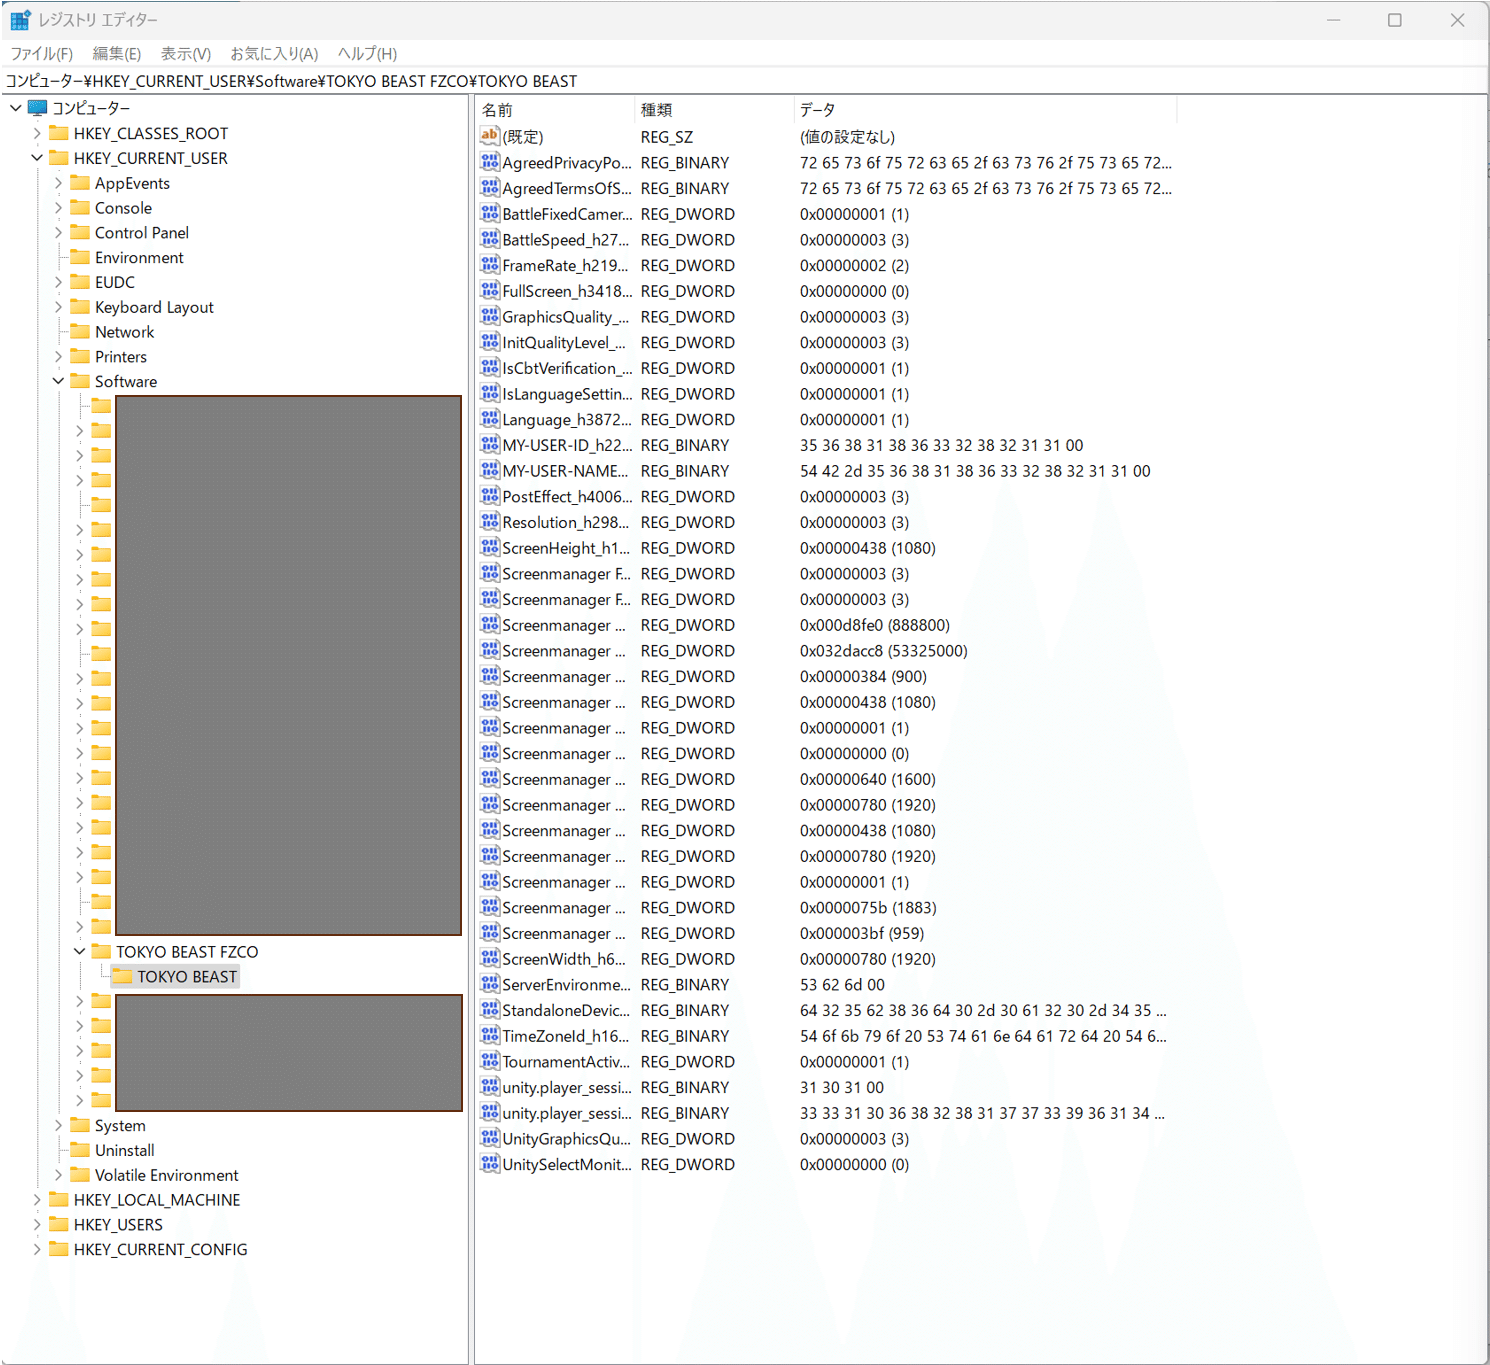Click the (既定) string value icon
This screenshot has height=1365, width=1490.
[490, 136]
